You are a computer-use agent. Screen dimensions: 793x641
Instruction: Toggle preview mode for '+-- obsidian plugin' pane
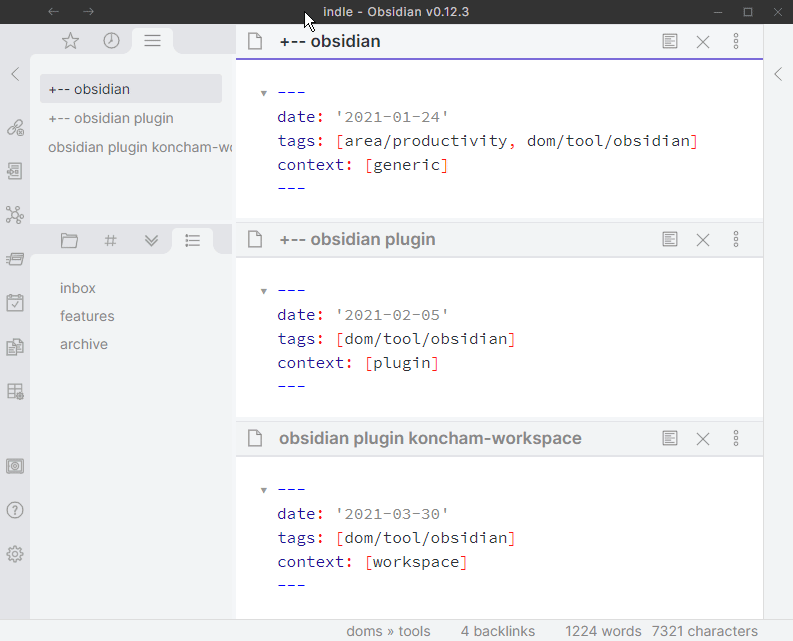coord(670,239)
